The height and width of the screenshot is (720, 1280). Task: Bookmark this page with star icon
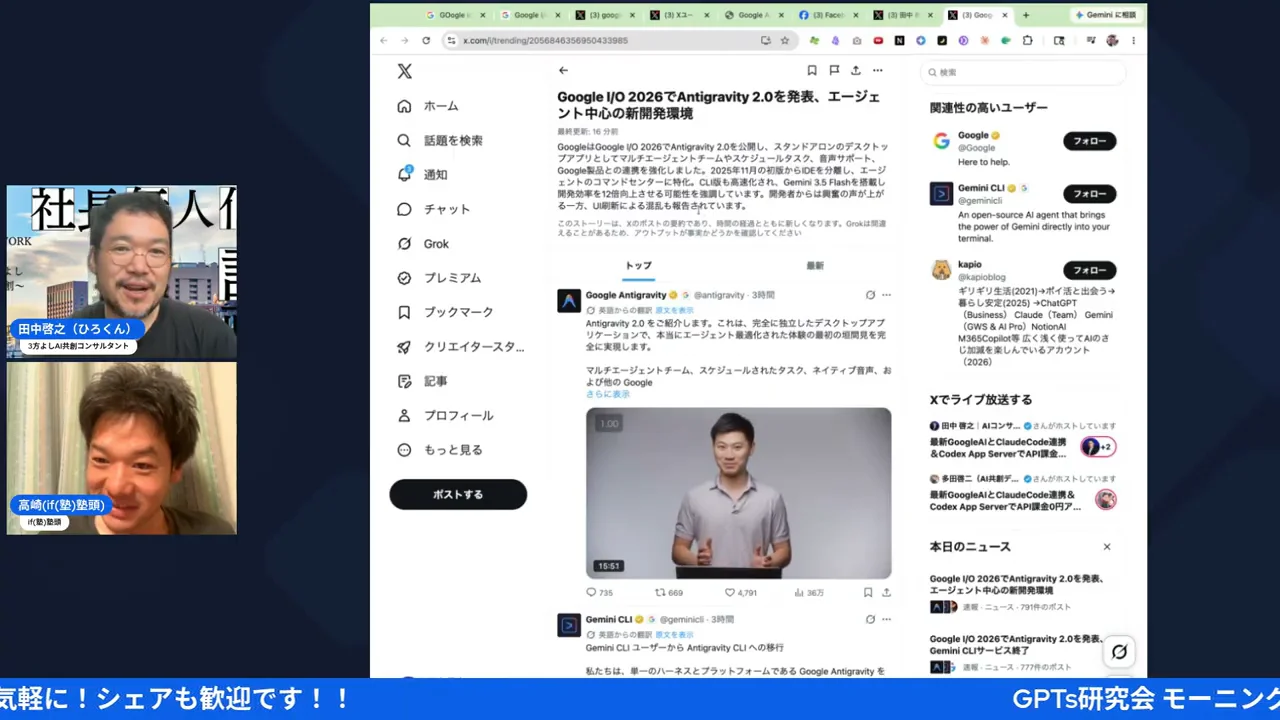coord(785,40)
